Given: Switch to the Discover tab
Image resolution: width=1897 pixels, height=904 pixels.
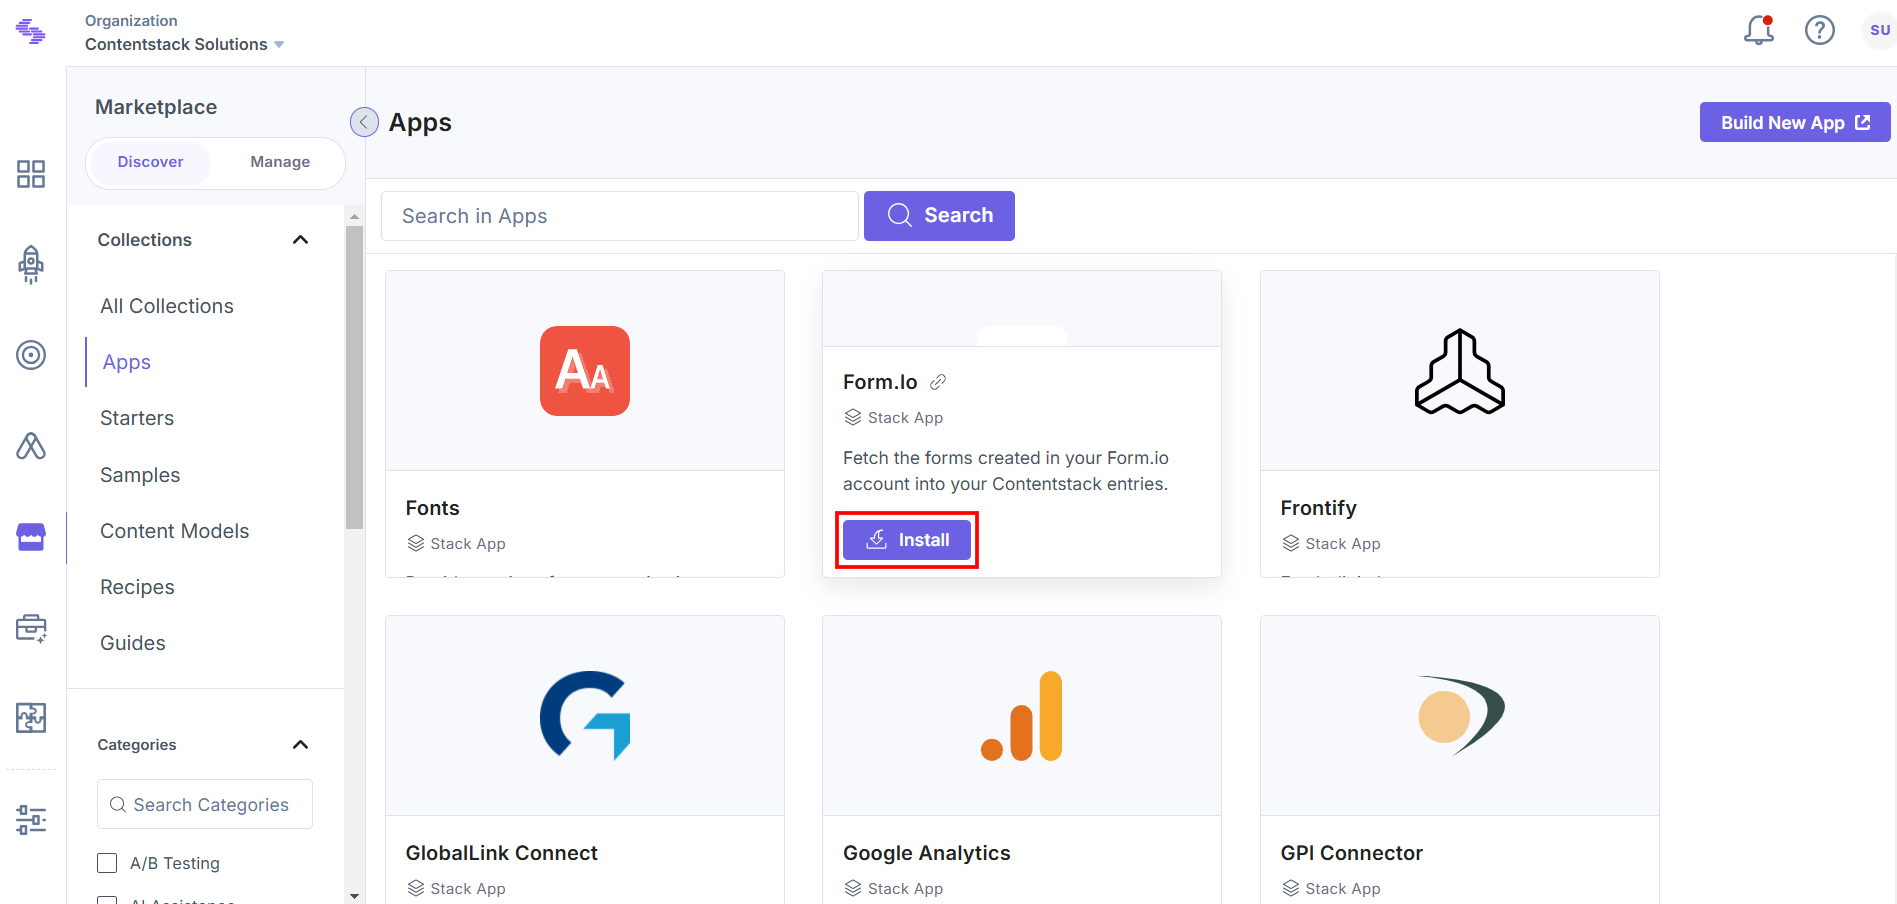Looking at the screenshot, I should point(150,162).
